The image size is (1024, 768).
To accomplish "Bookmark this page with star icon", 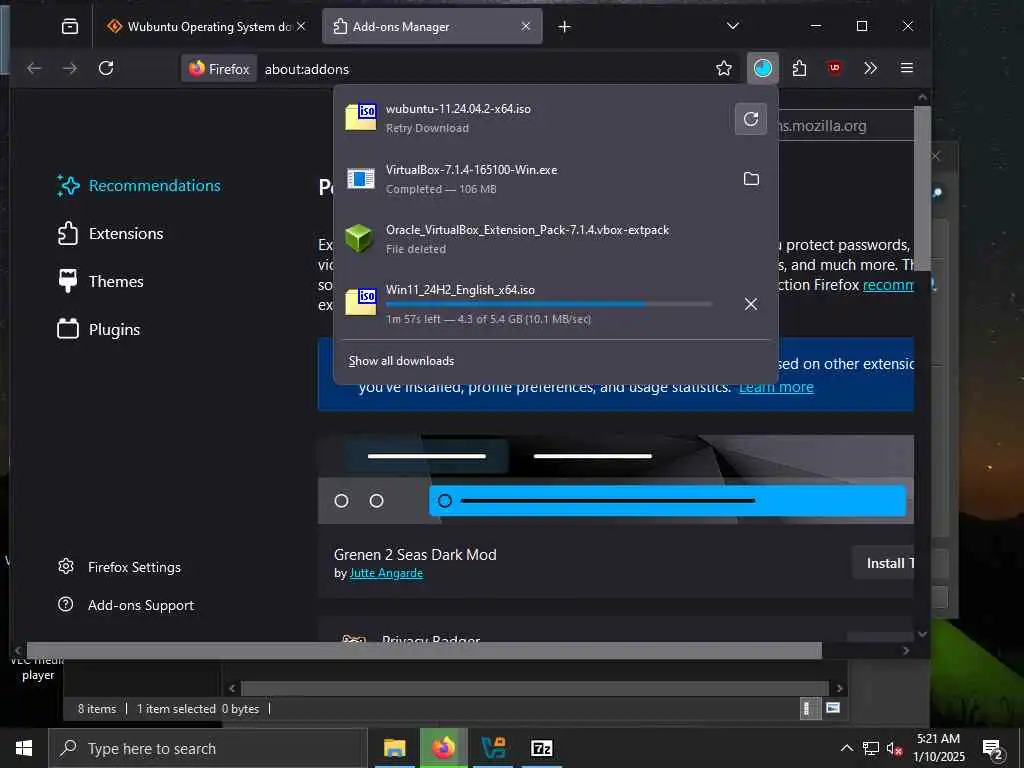I will tap(724, 69).
